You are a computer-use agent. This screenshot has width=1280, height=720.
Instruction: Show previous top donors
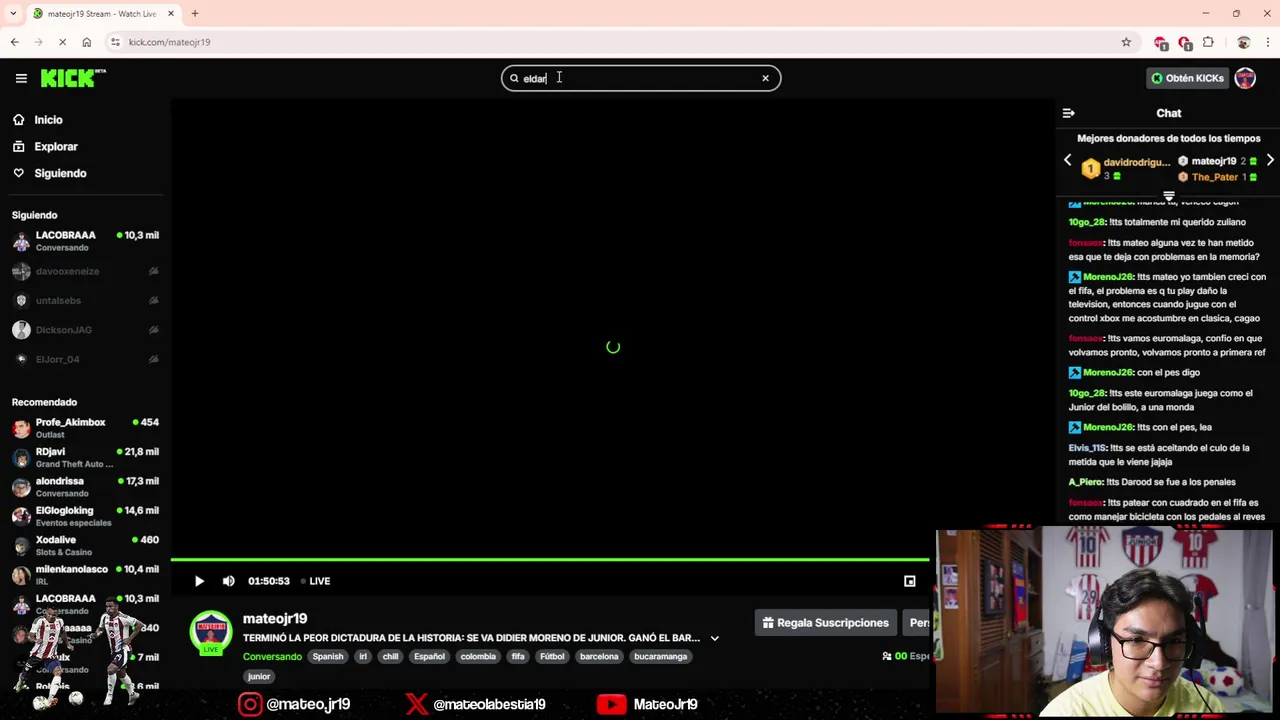pyautogui.click(x=1067, y=161)
